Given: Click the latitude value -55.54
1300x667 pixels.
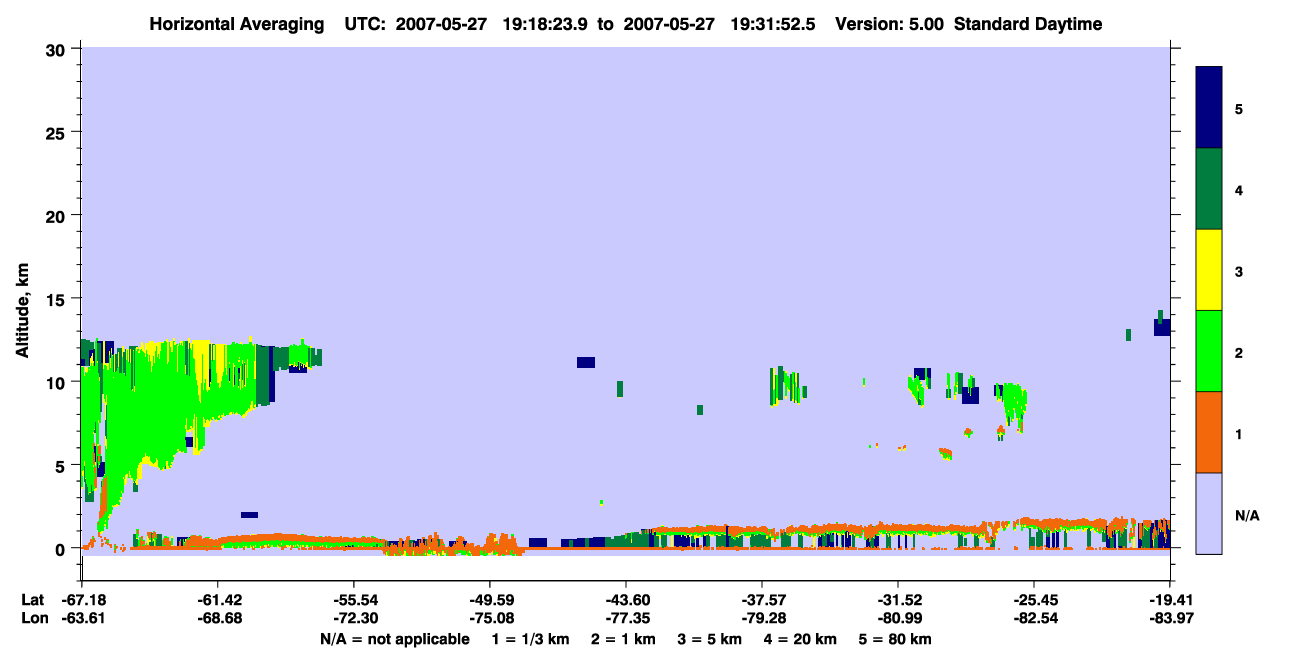Looking at the screenshot, I should tap(354, 600).
